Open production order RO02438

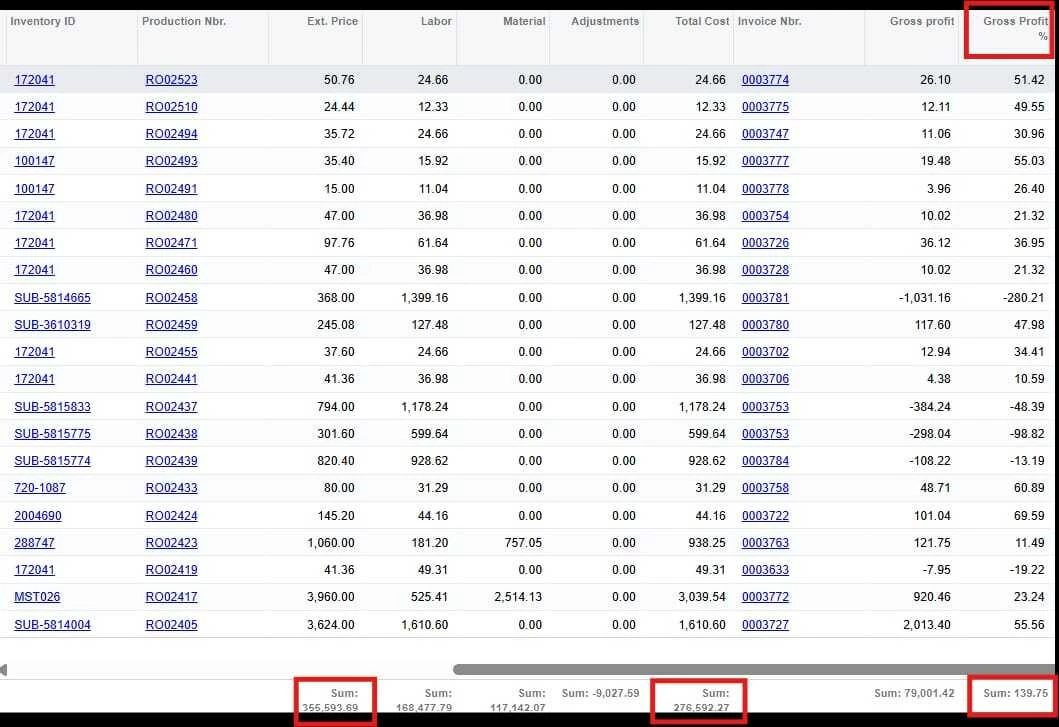pyautogui.click(x=172, y=434)
